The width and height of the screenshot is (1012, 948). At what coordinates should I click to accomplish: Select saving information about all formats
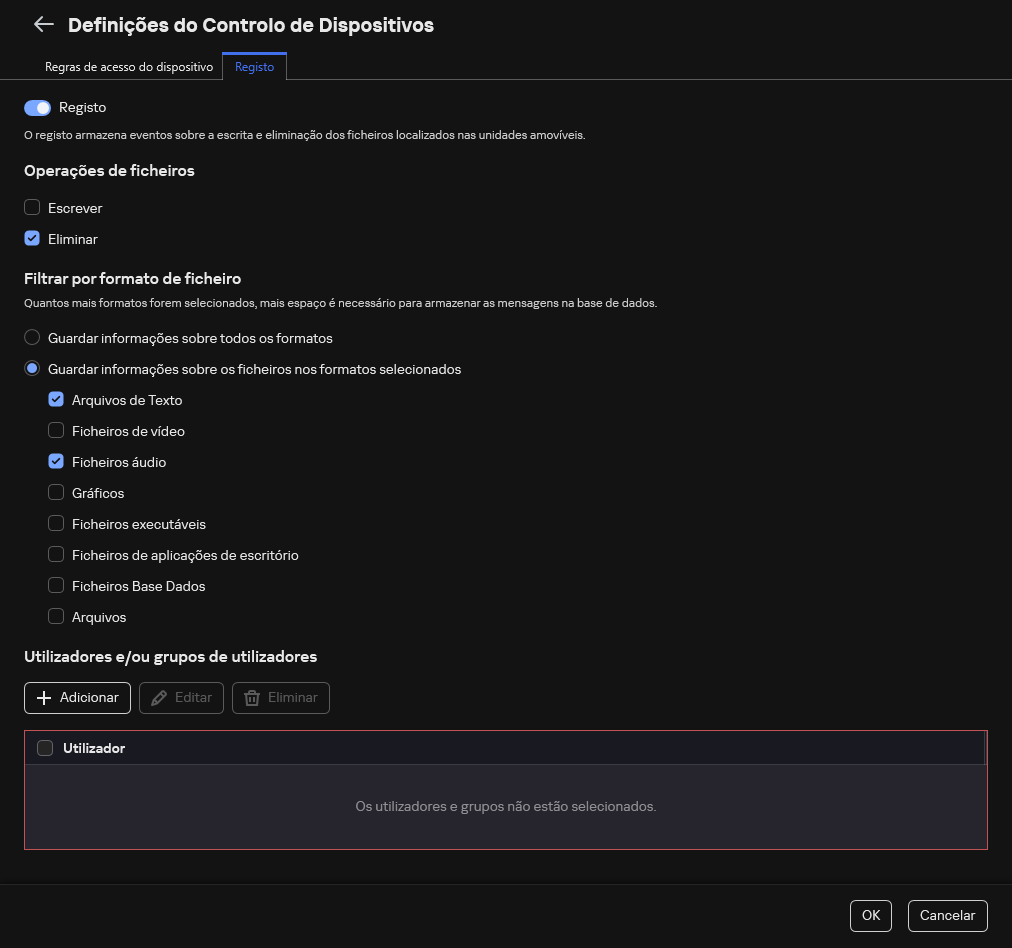pos(32,337)
